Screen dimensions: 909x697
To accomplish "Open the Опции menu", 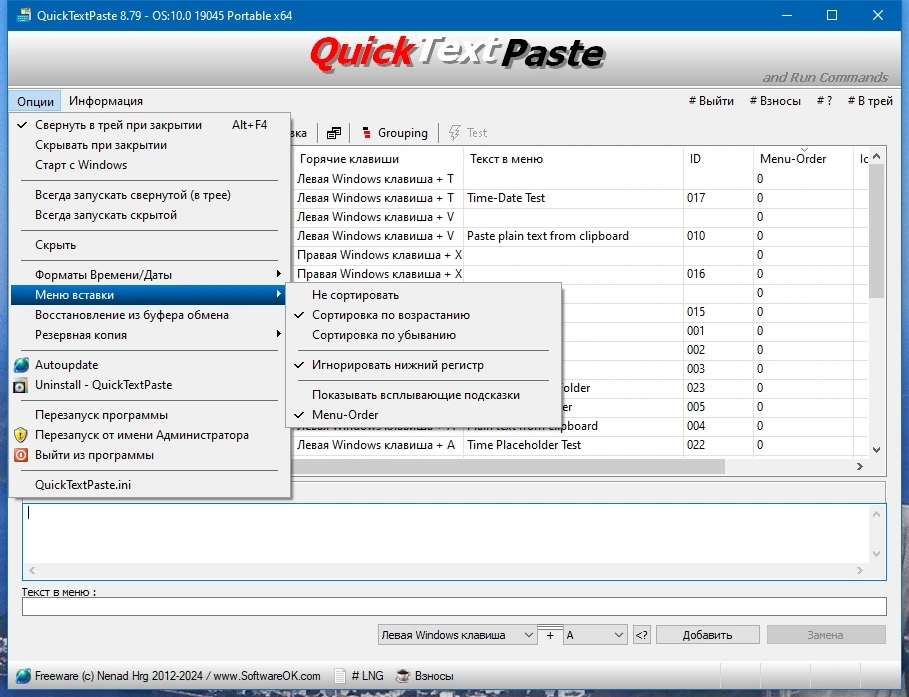I will click(35, 101).
